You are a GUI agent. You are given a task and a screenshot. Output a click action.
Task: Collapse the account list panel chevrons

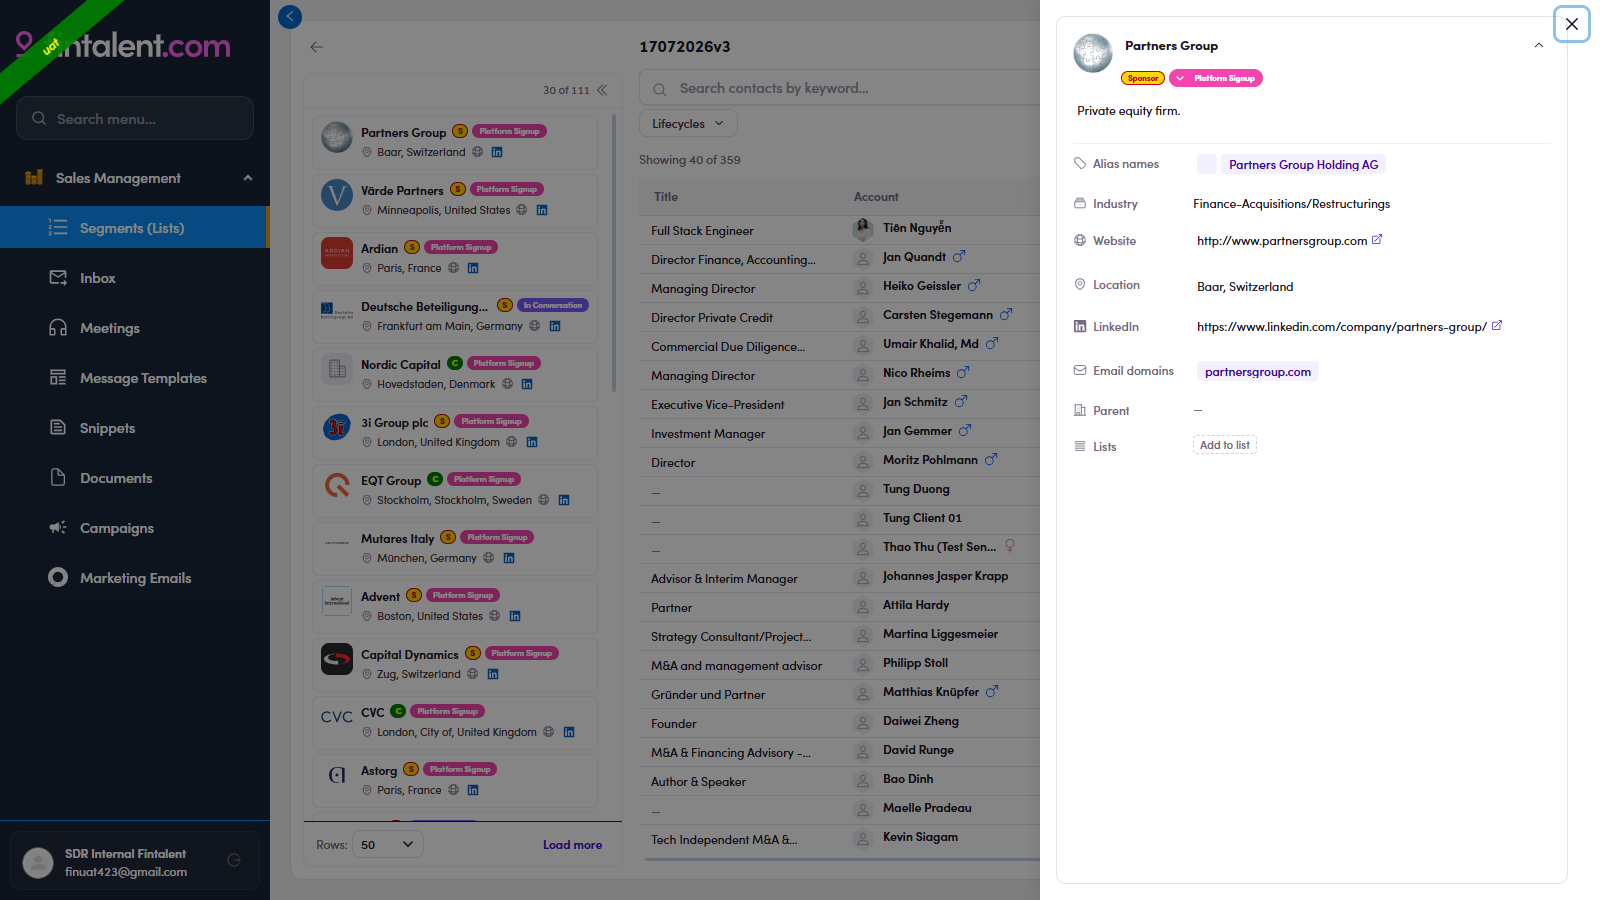click(602, 90)
